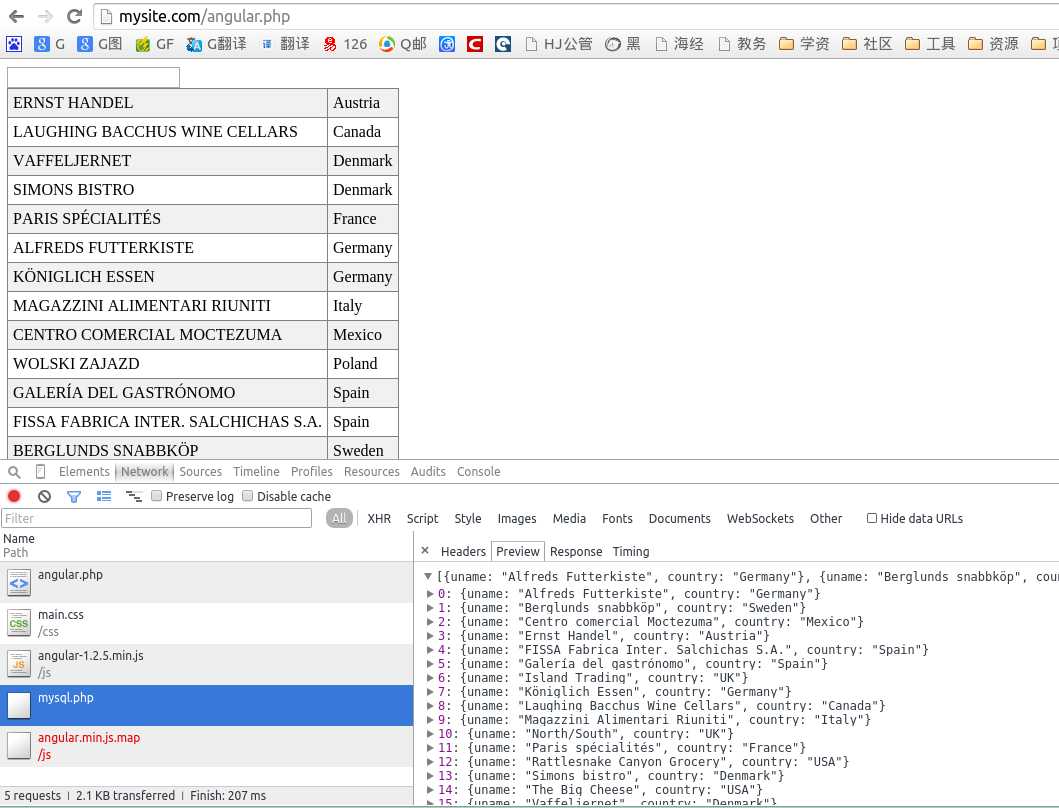Screen dimensions: 1059x808
Task: Expand item 0 Alfreds Futterkiste
Action: point(430,594)
